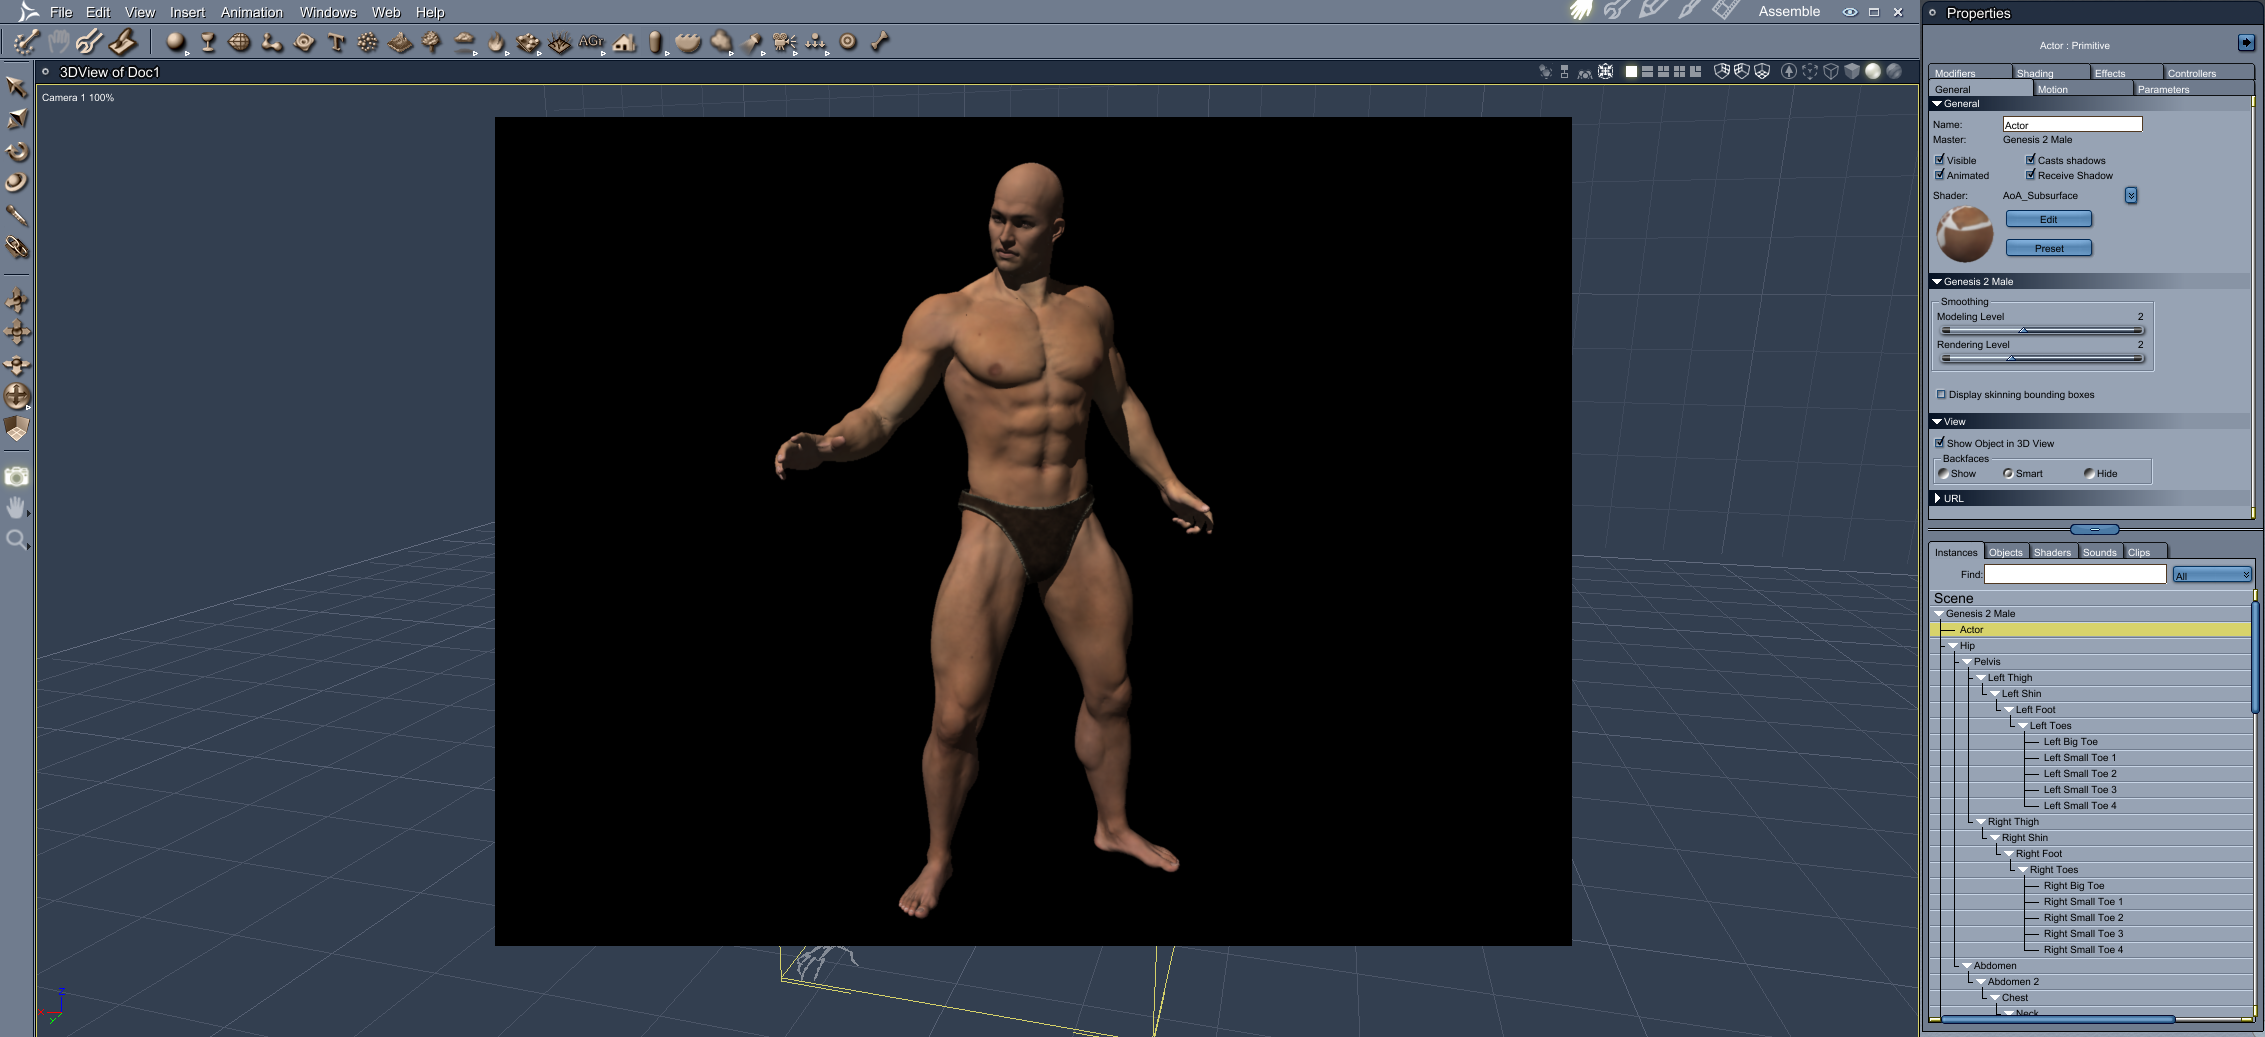Select the Show backfaces radio button

(1943, 474)
